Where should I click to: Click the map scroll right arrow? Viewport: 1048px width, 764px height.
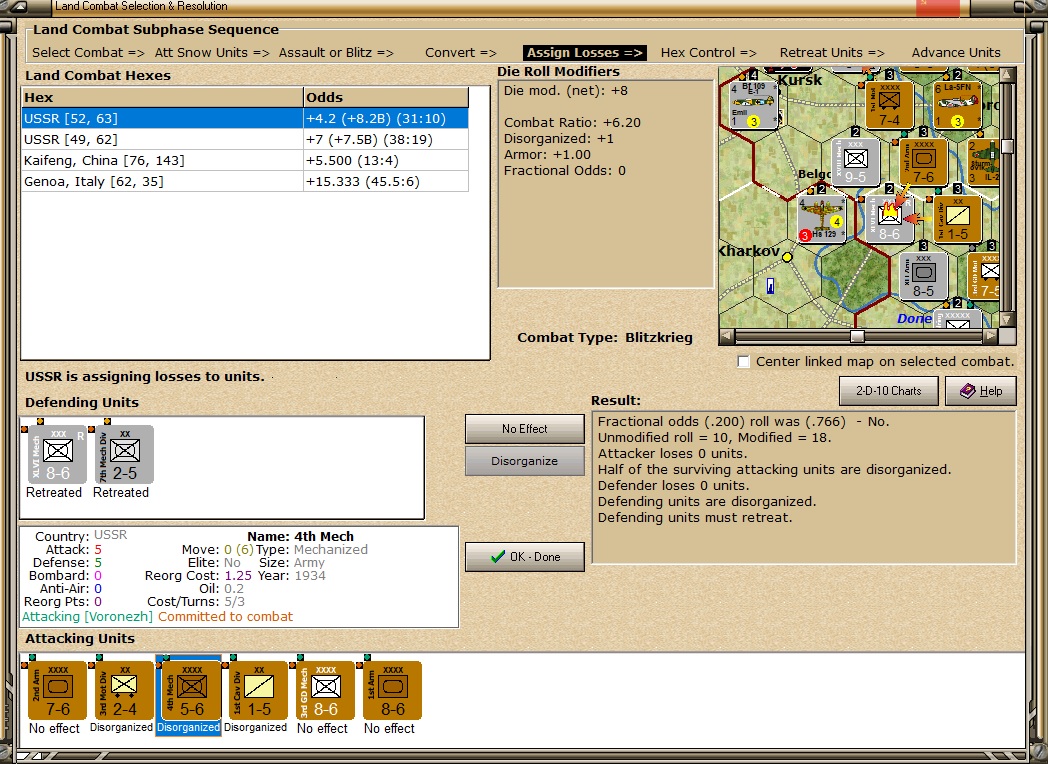point(991,336)
